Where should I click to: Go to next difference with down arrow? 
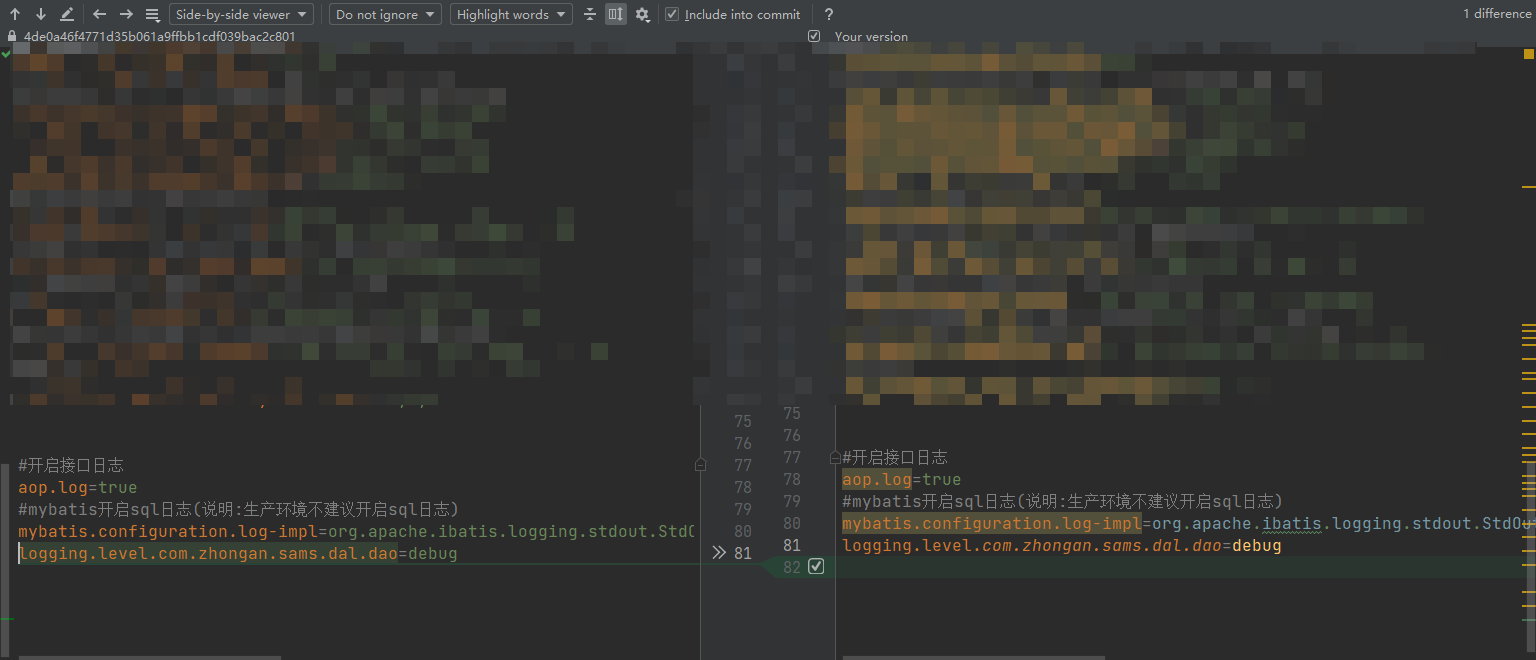41,14
